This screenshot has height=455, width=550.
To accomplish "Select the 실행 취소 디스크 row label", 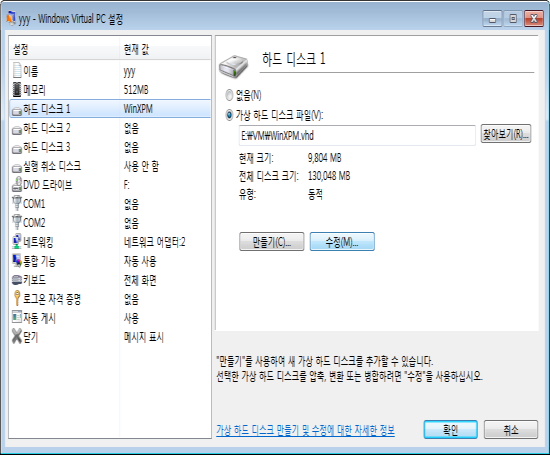I will [x=52, y=166].
